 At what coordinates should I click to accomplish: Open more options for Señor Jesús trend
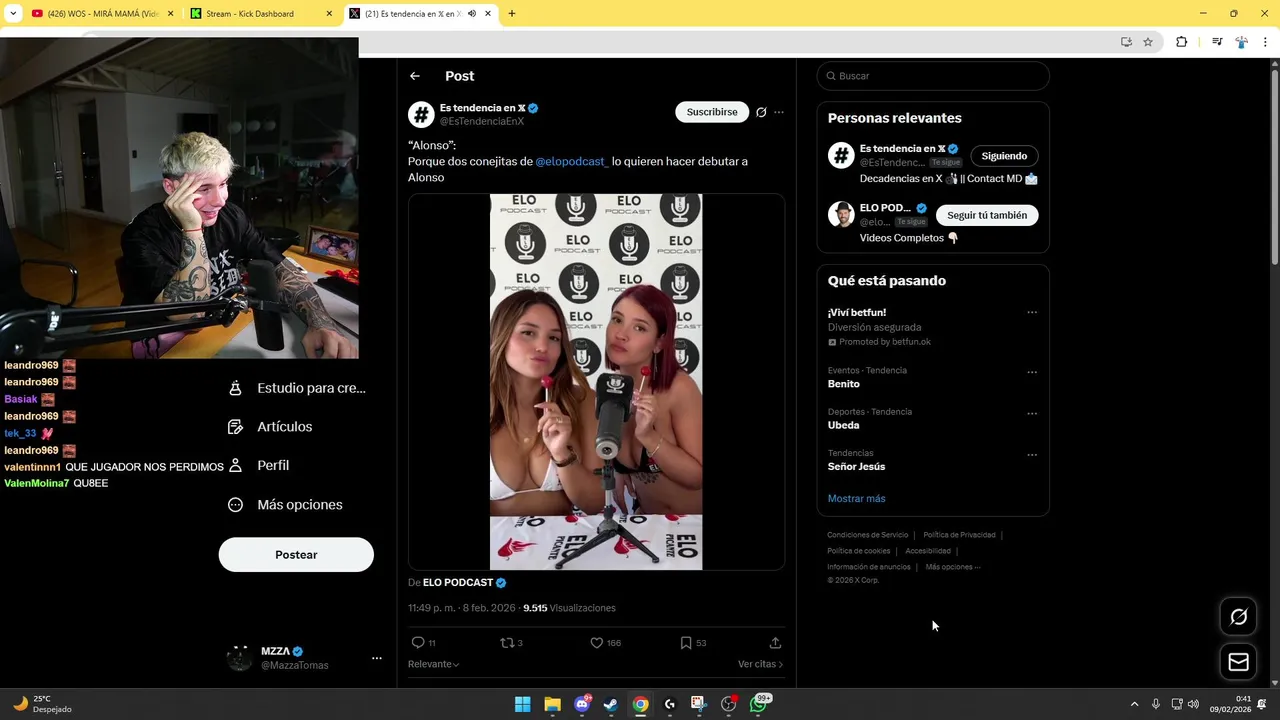click(1032, 455)
